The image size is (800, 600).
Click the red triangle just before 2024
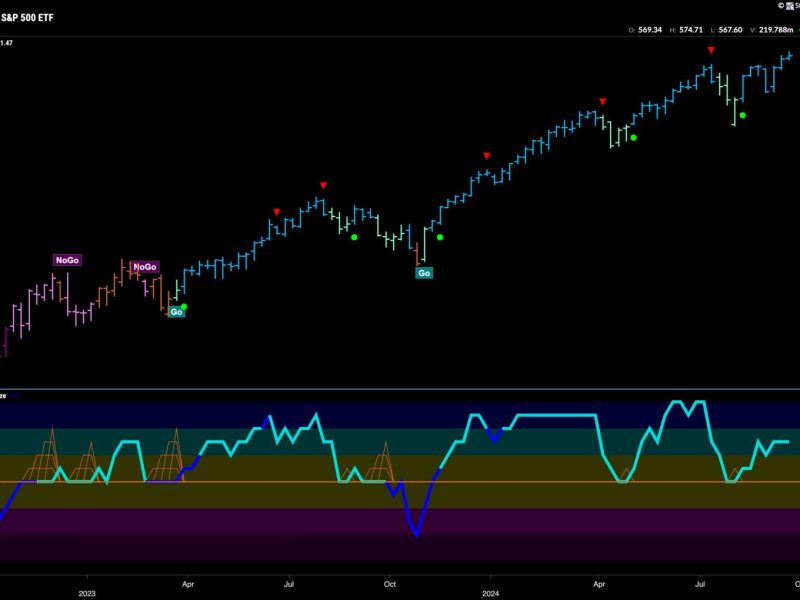(487, 156)
